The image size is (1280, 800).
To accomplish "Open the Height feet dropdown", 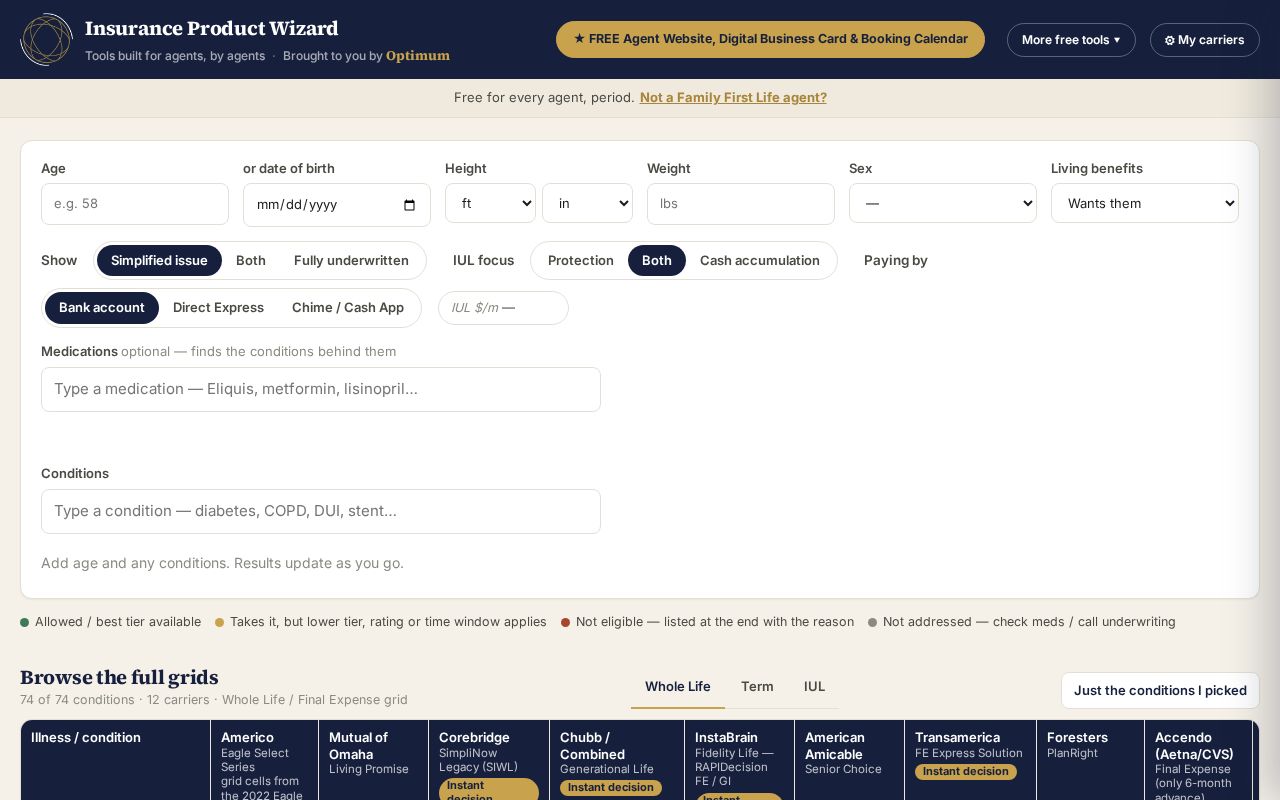I will pos(490,203).
